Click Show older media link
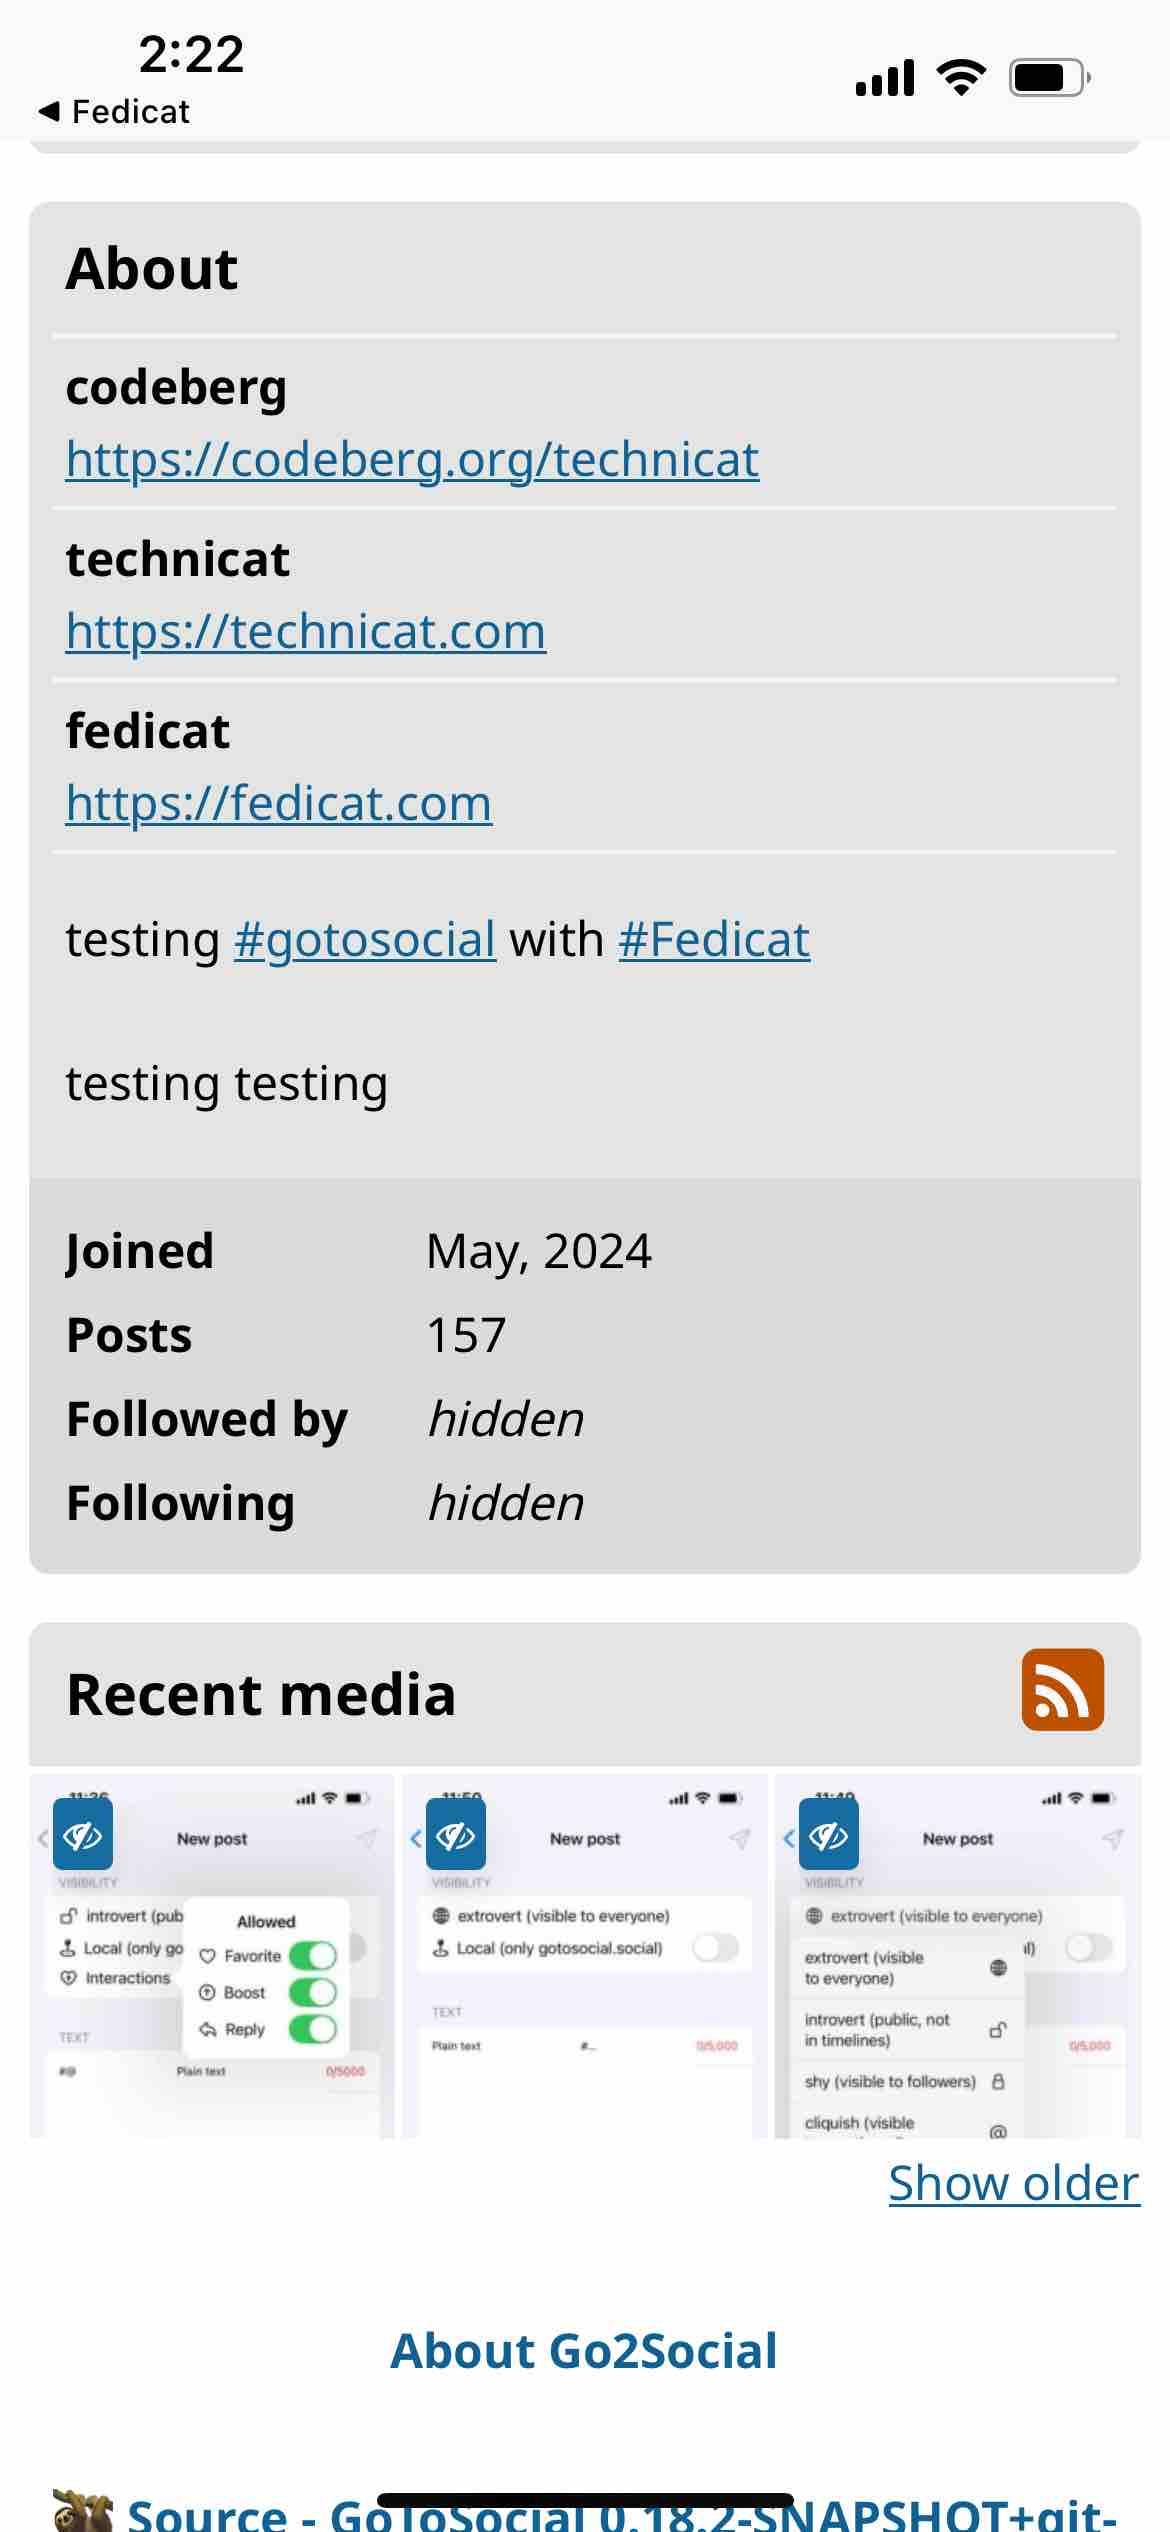 pyautogui.click(x=1014, y=2183)
